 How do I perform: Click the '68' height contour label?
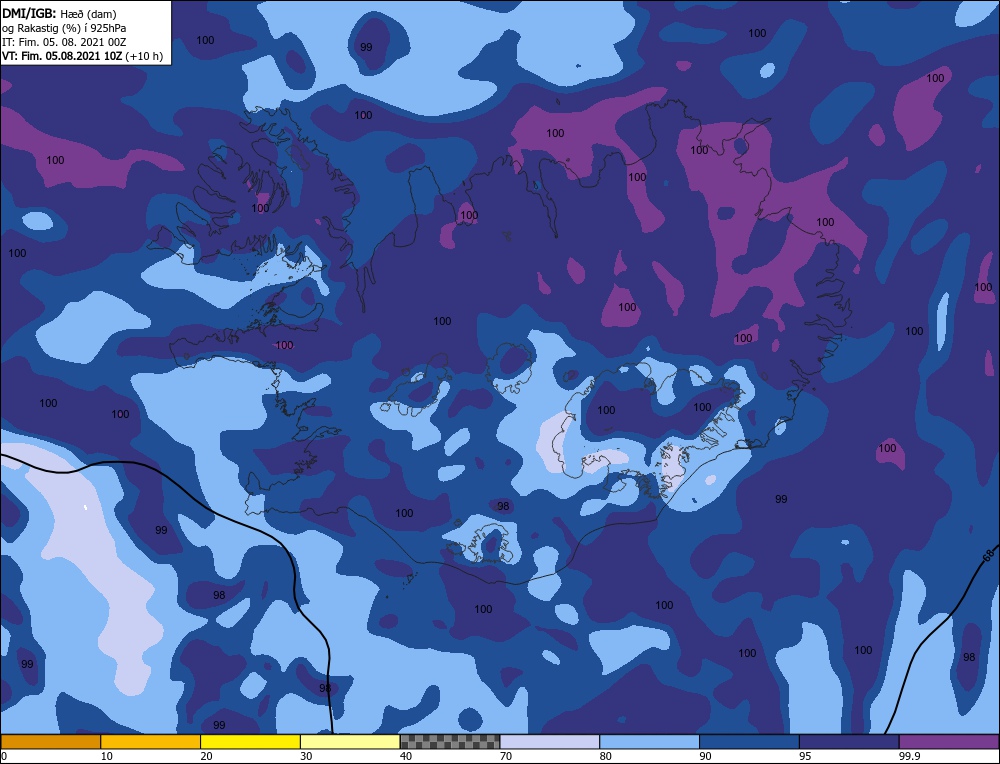point(988,555)
